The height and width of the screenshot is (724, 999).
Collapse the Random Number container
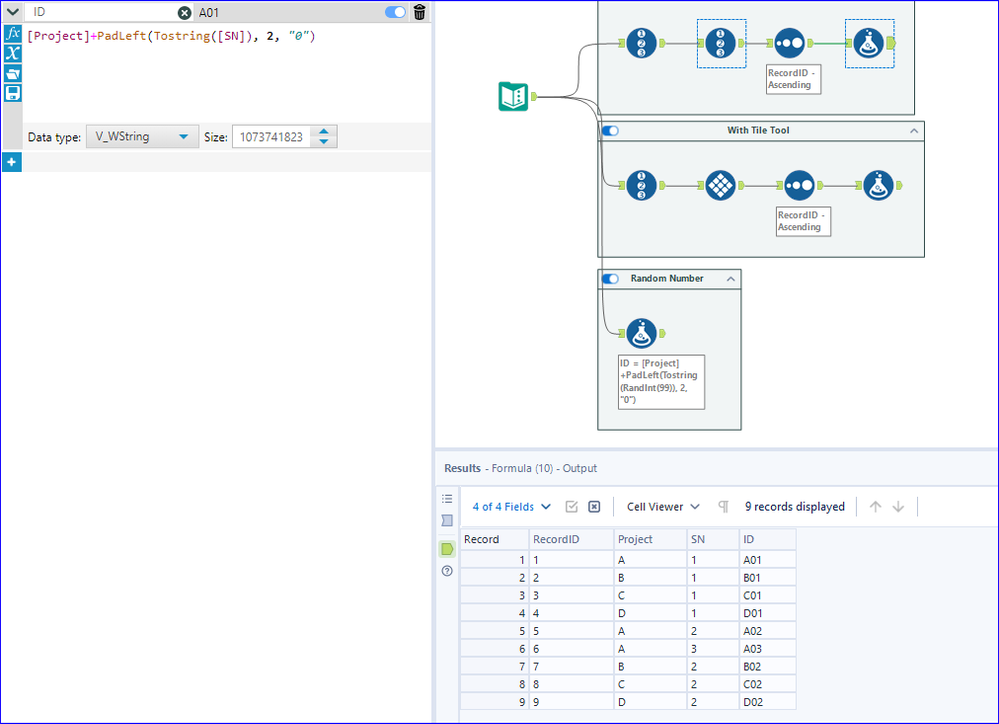click(731, 279)
